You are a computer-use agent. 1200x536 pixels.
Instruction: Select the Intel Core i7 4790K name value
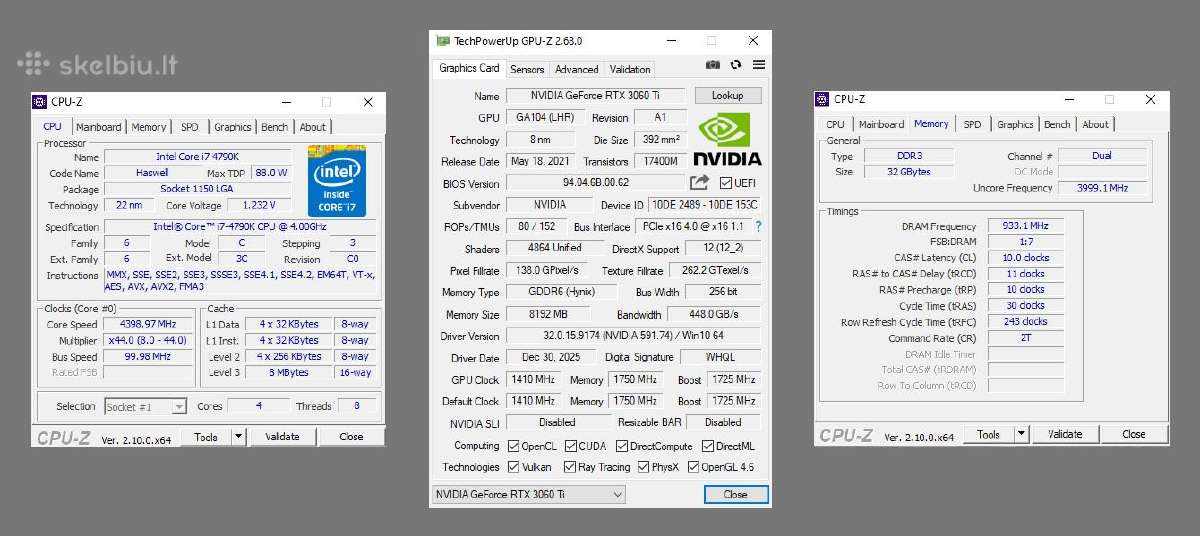198,157
